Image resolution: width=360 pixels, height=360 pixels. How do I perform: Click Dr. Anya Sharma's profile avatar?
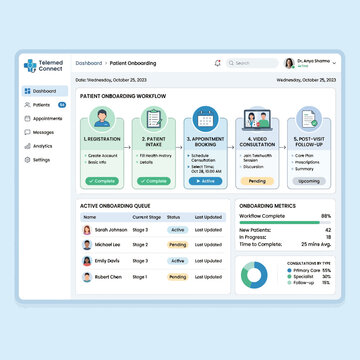coord(289,63)
